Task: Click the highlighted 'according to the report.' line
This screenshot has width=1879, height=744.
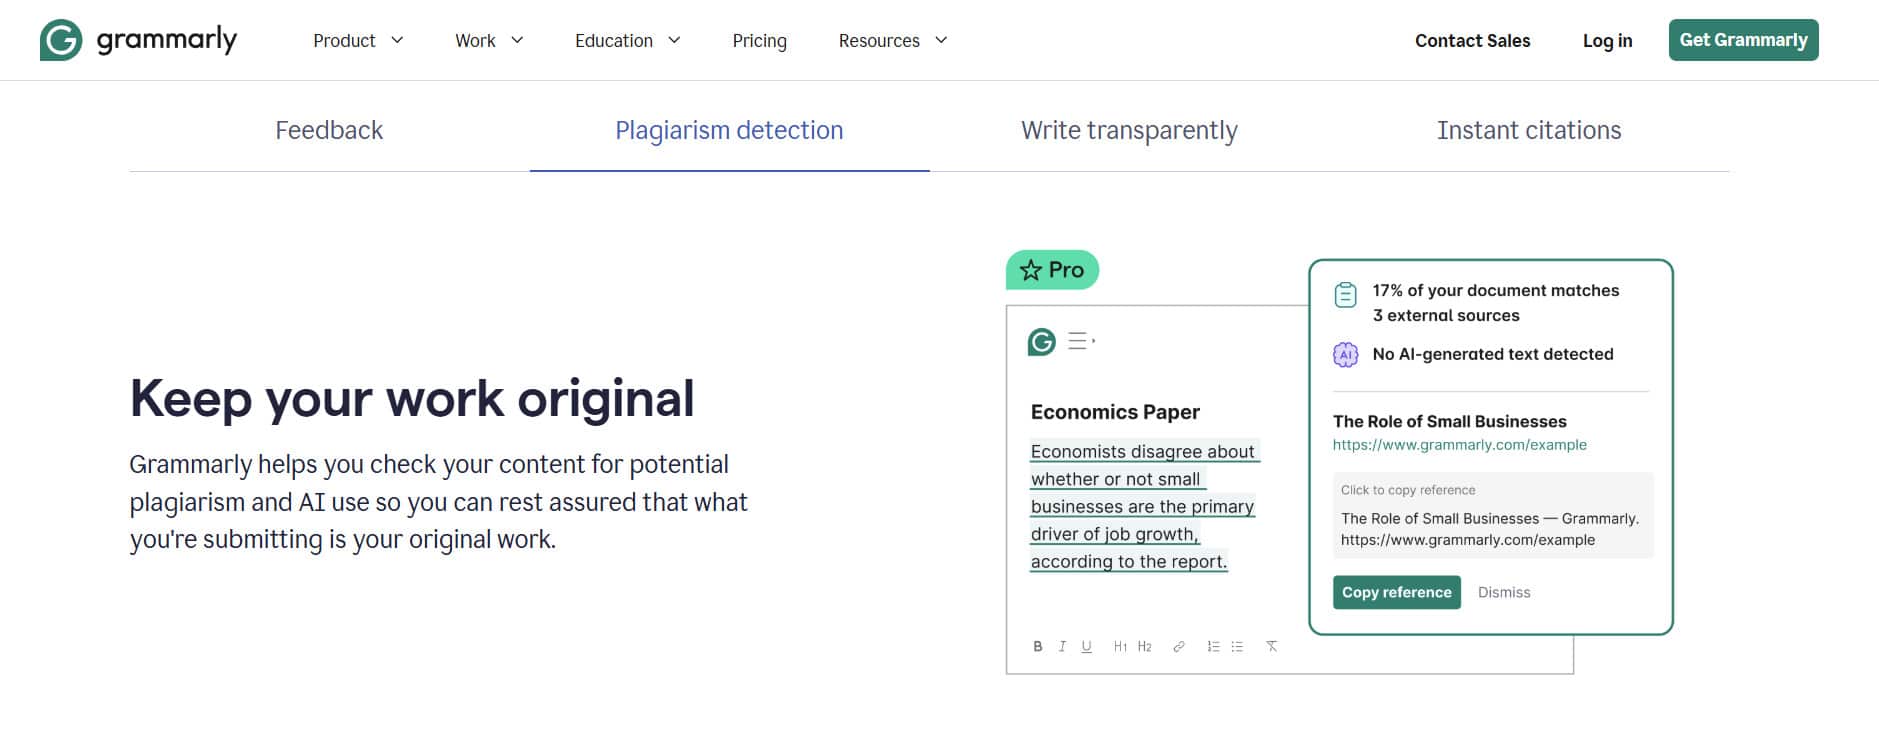Action: pos(1129,561)
